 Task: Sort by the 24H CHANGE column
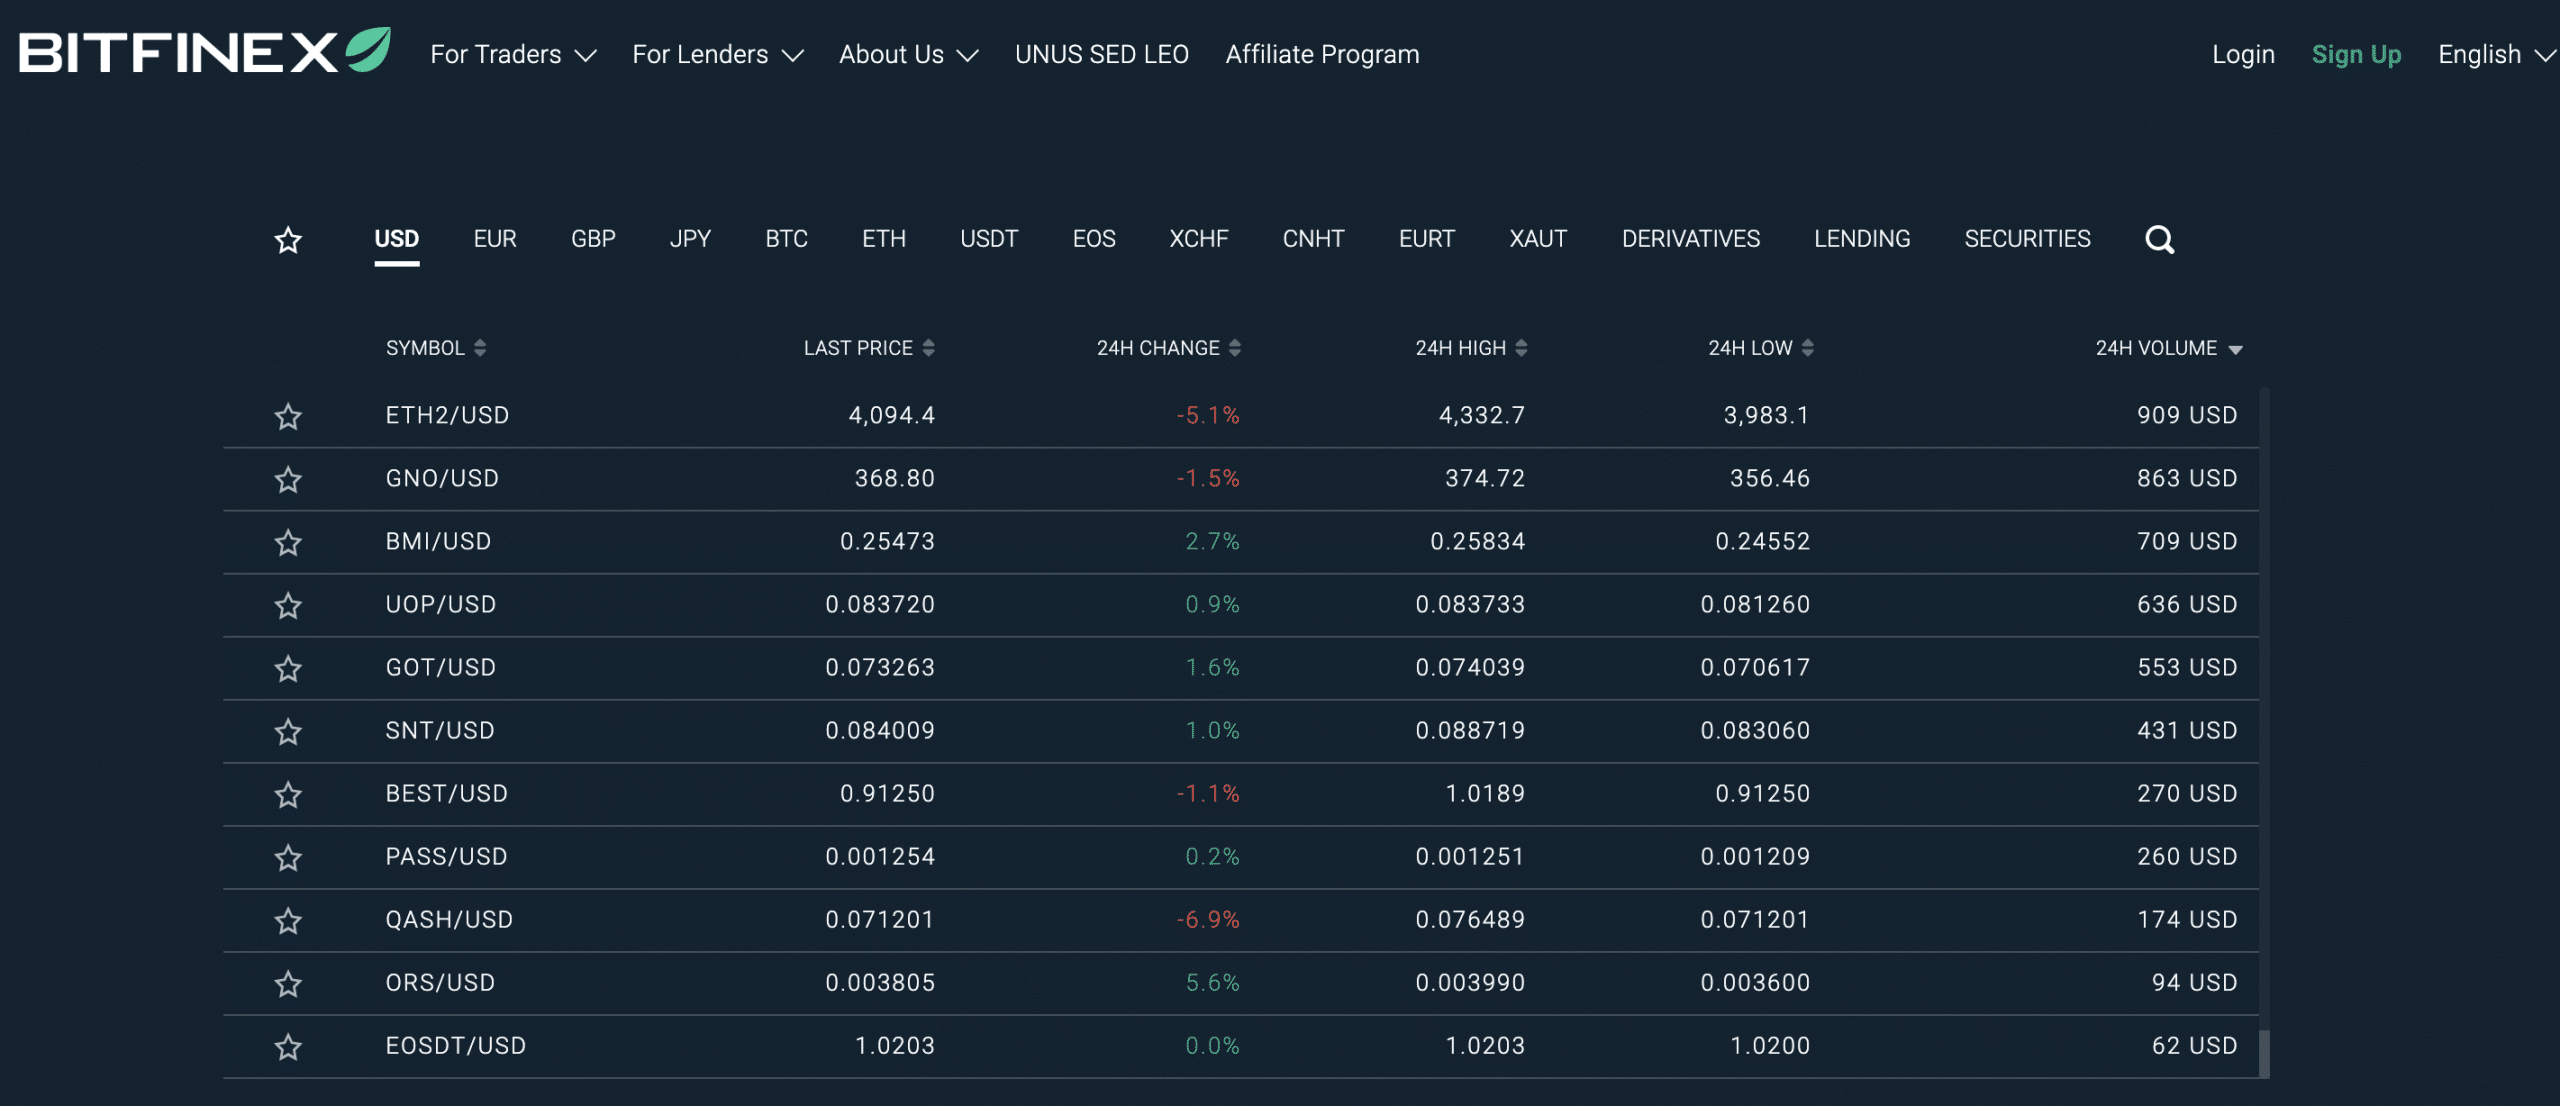1168,348
